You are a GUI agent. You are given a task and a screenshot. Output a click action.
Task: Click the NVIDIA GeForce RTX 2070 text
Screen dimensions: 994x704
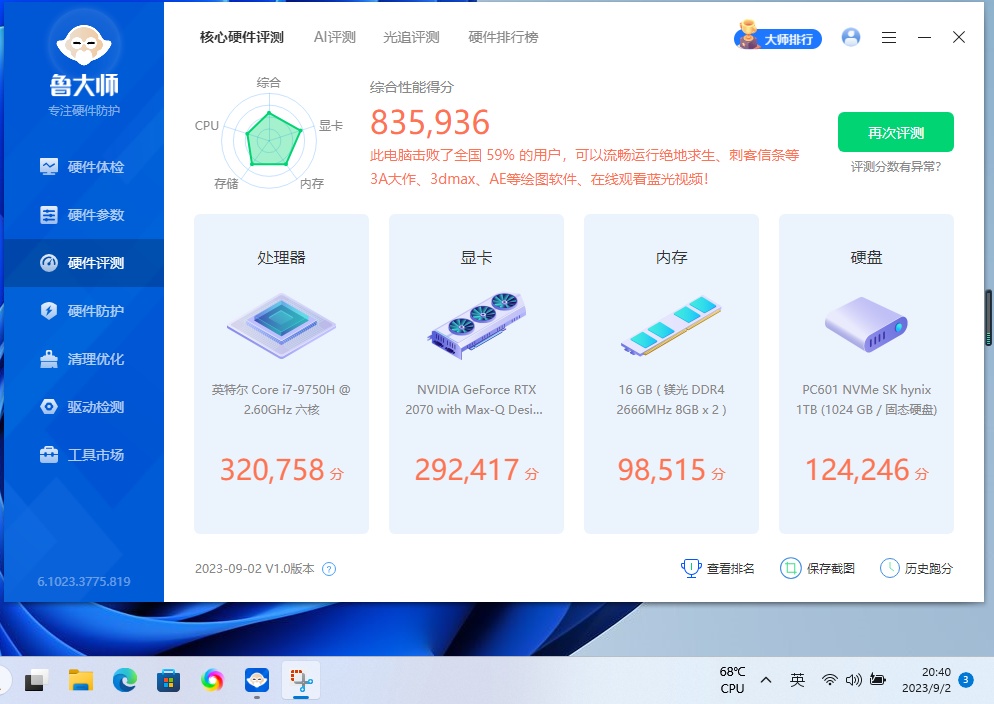474,399
